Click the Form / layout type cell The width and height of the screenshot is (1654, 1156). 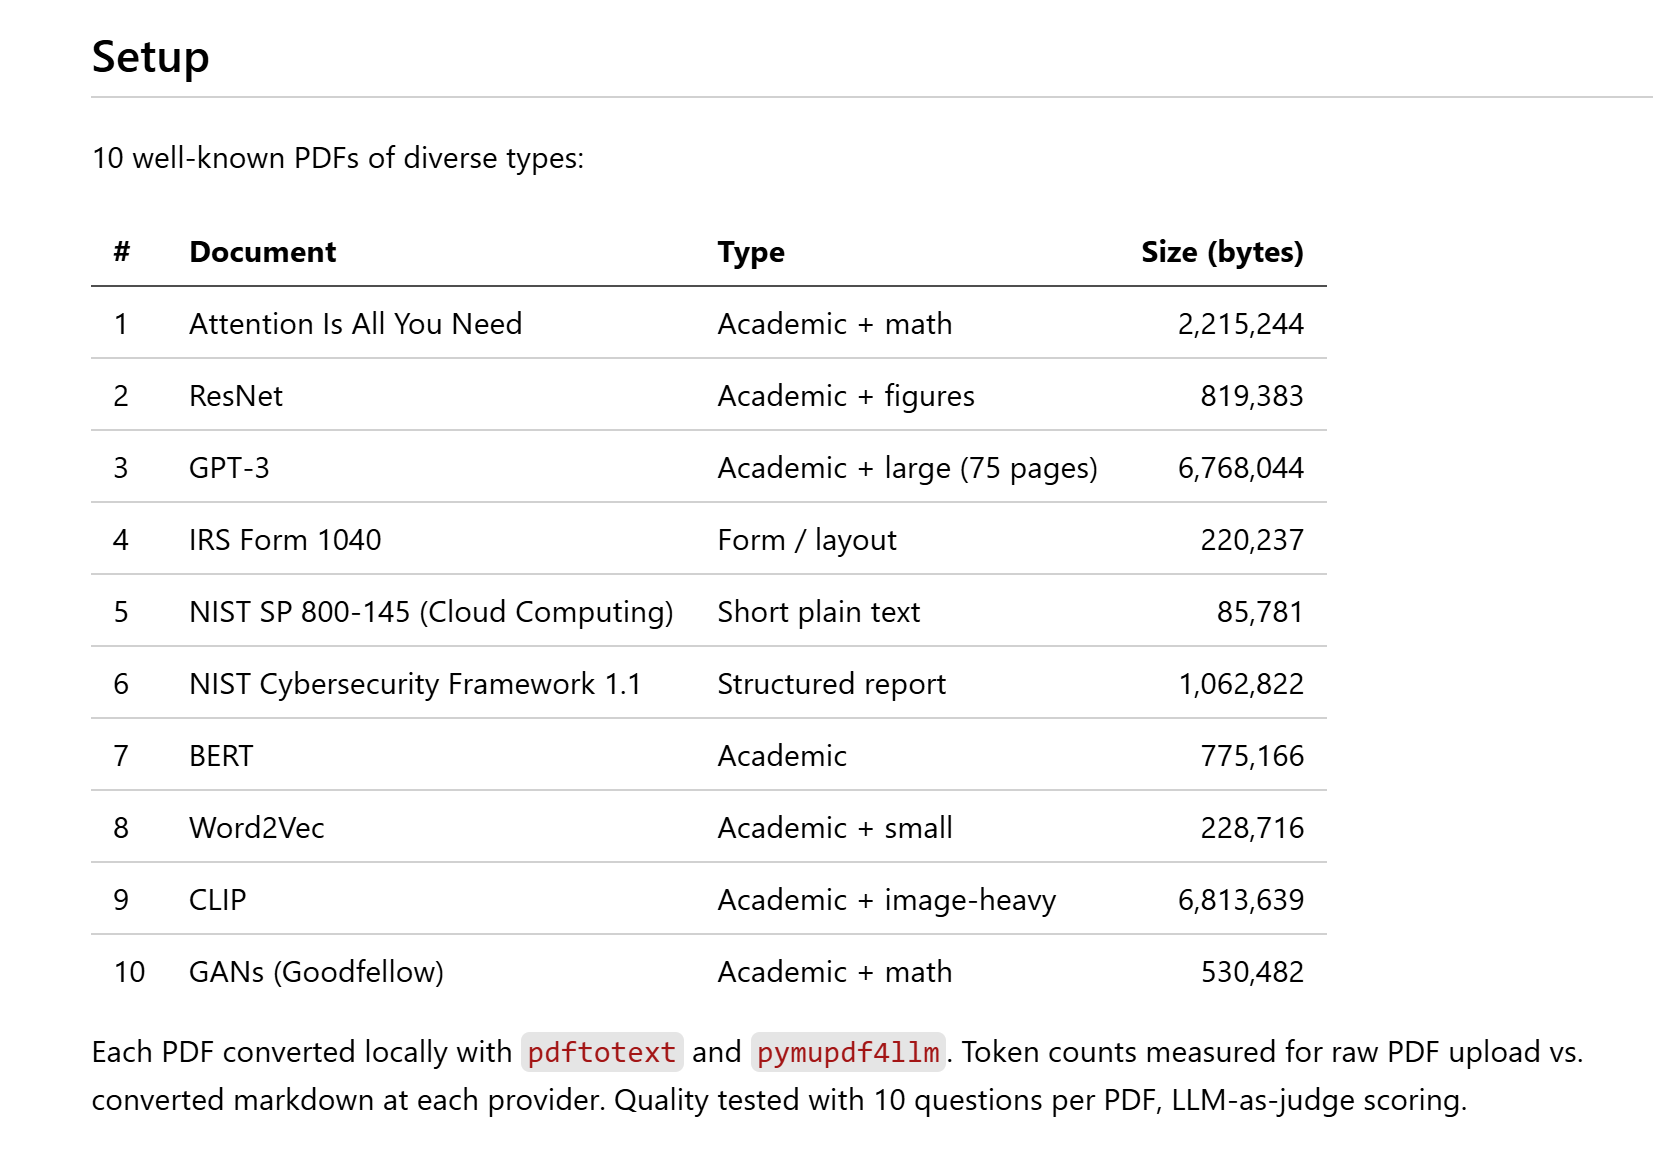[x=807, y=540]
